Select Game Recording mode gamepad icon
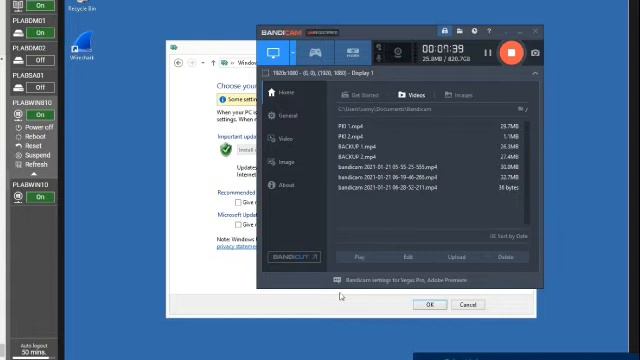 pyautogui.click(x=315, y=53)
